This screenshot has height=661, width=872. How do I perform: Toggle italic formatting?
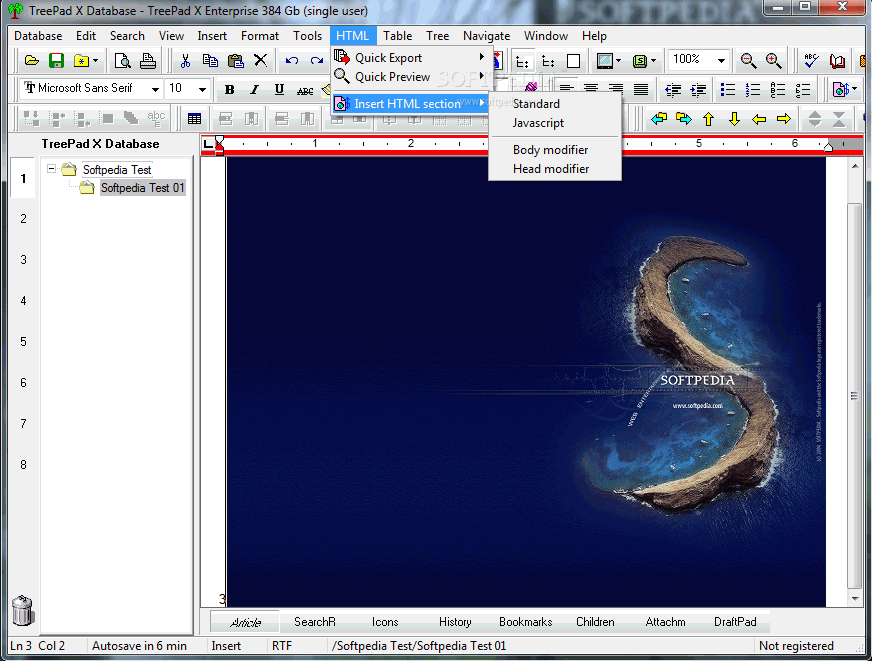click(x=254, y=90)
